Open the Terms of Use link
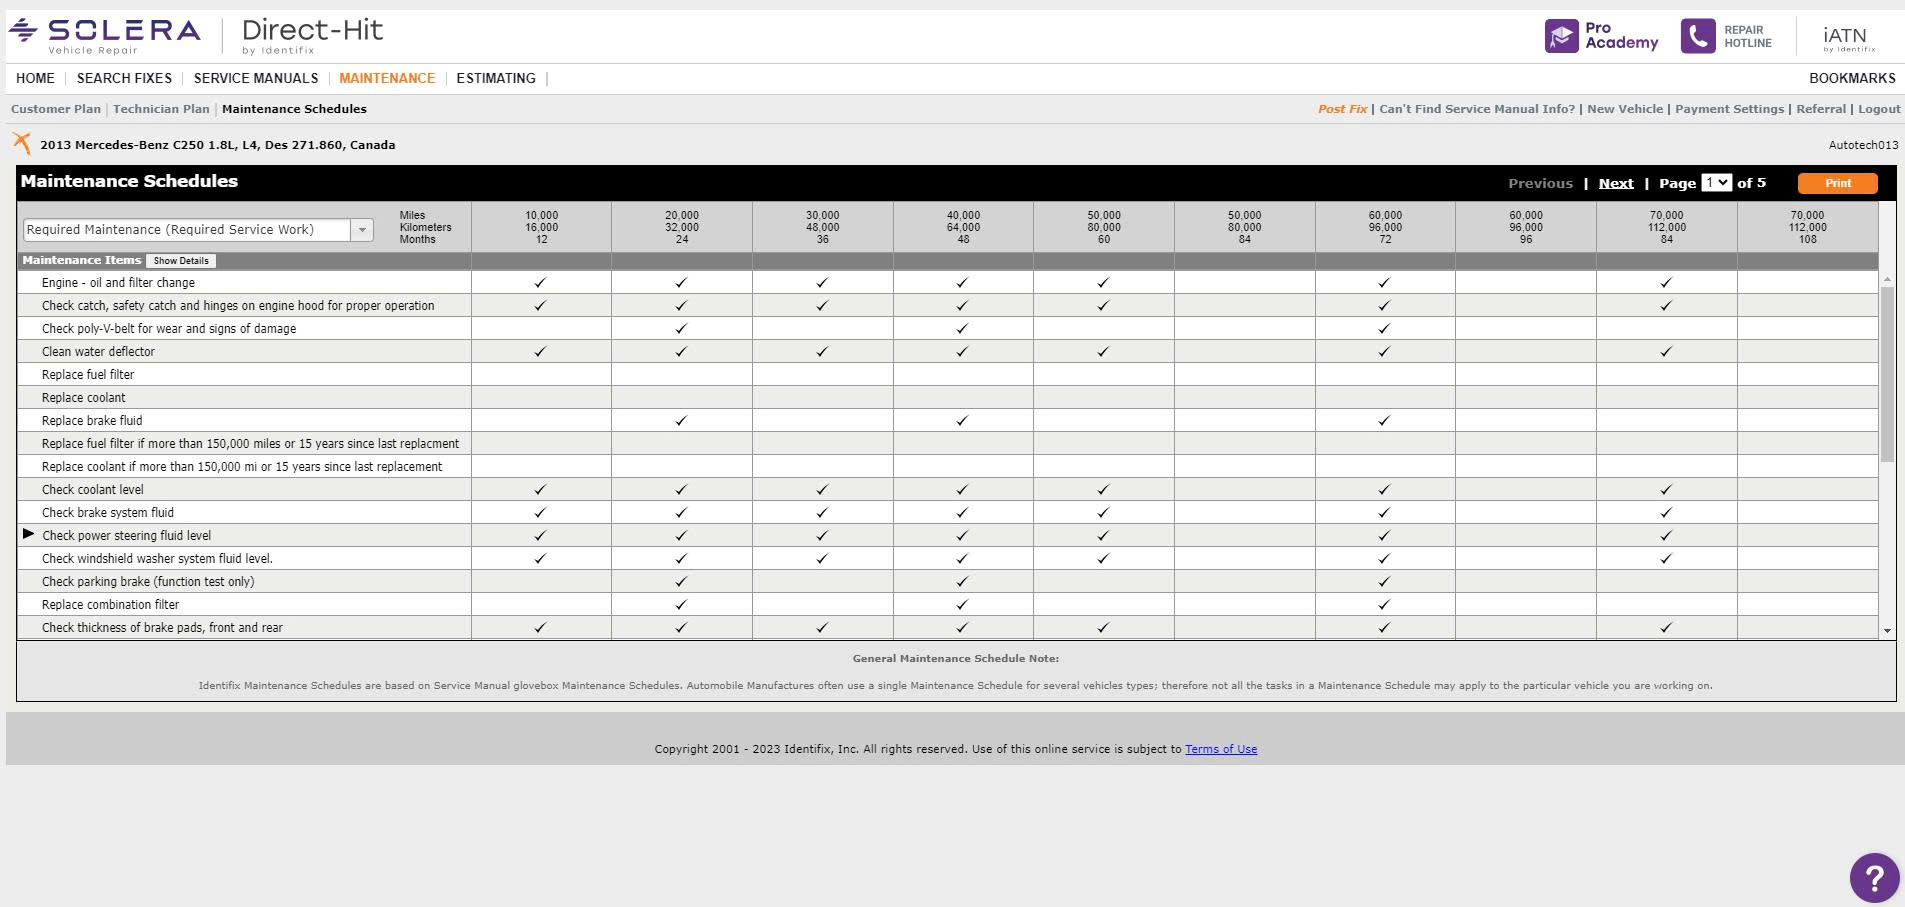 (x=1220, y=749)
